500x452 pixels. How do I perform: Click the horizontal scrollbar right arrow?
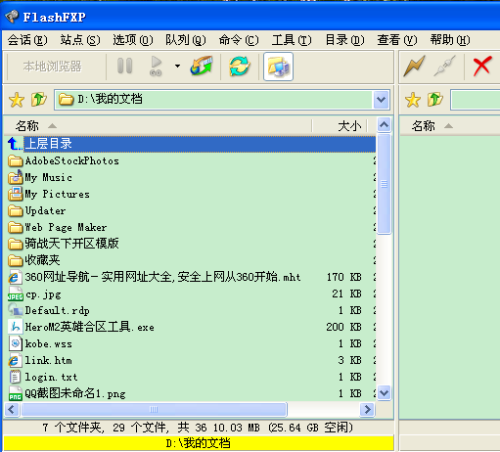tap(368, 409)
